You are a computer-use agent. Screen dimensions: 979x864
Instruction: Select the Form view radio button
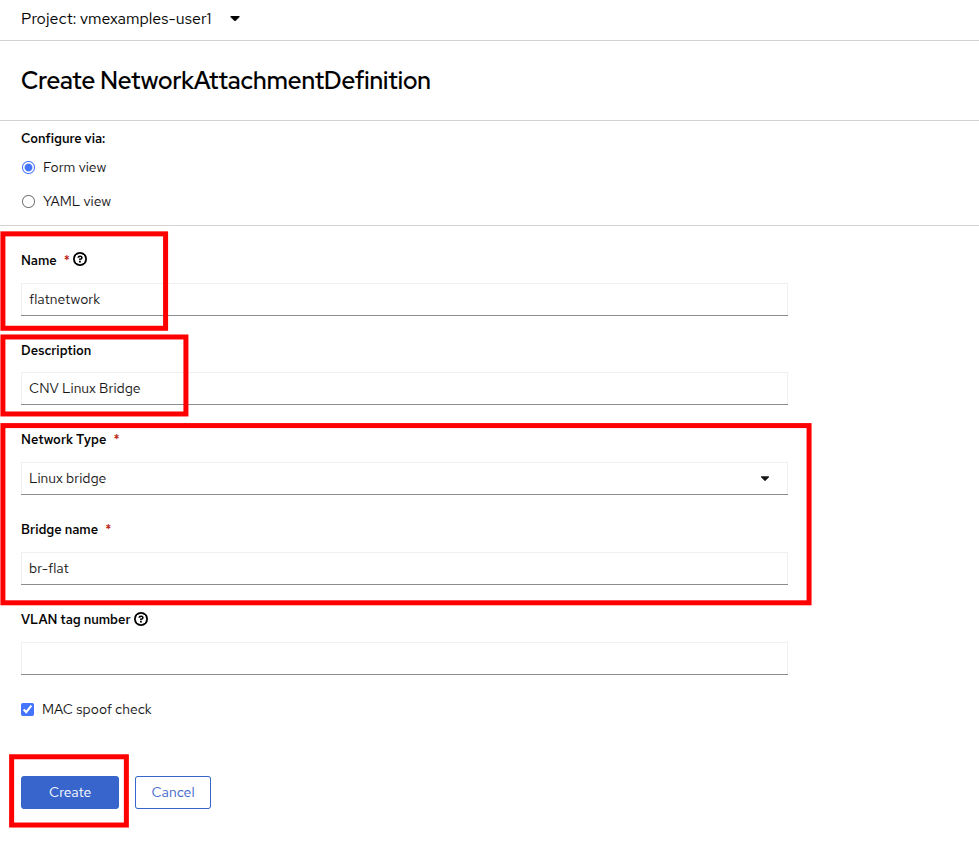coord(28,167)
